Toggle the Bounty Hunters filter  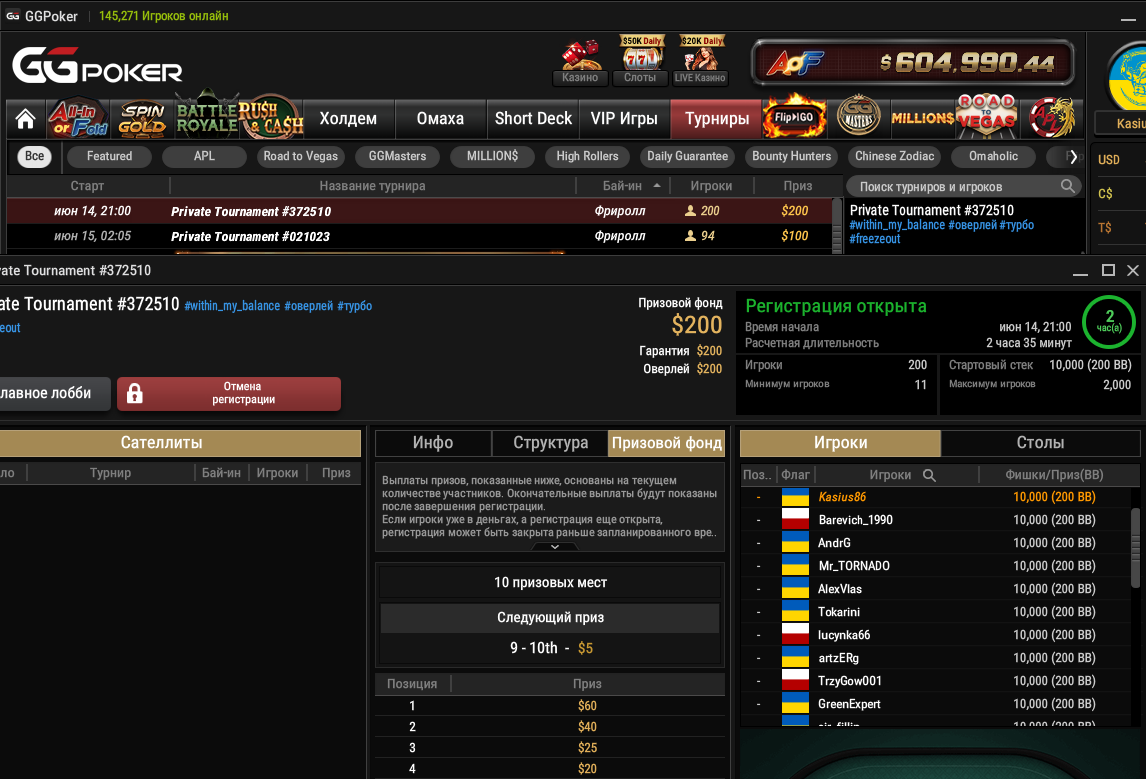(792, 156)
